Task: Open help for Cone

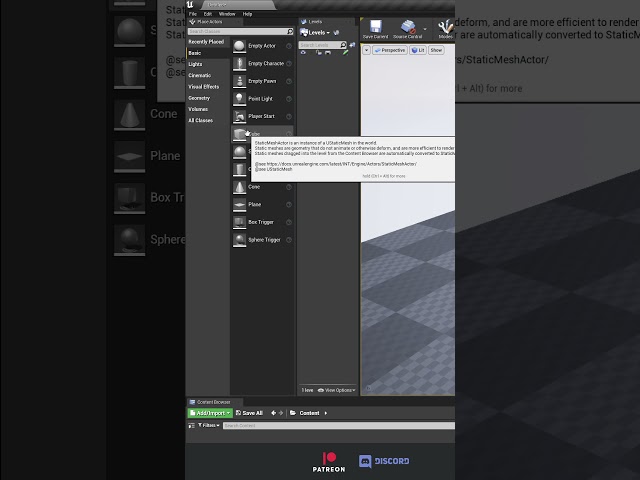Action: click(289, 187)
